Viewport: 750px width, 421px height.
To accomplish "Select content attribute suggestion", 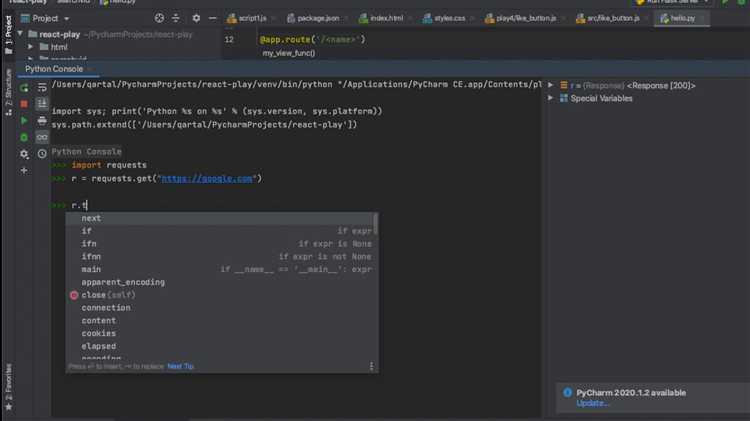I will 221,321.
